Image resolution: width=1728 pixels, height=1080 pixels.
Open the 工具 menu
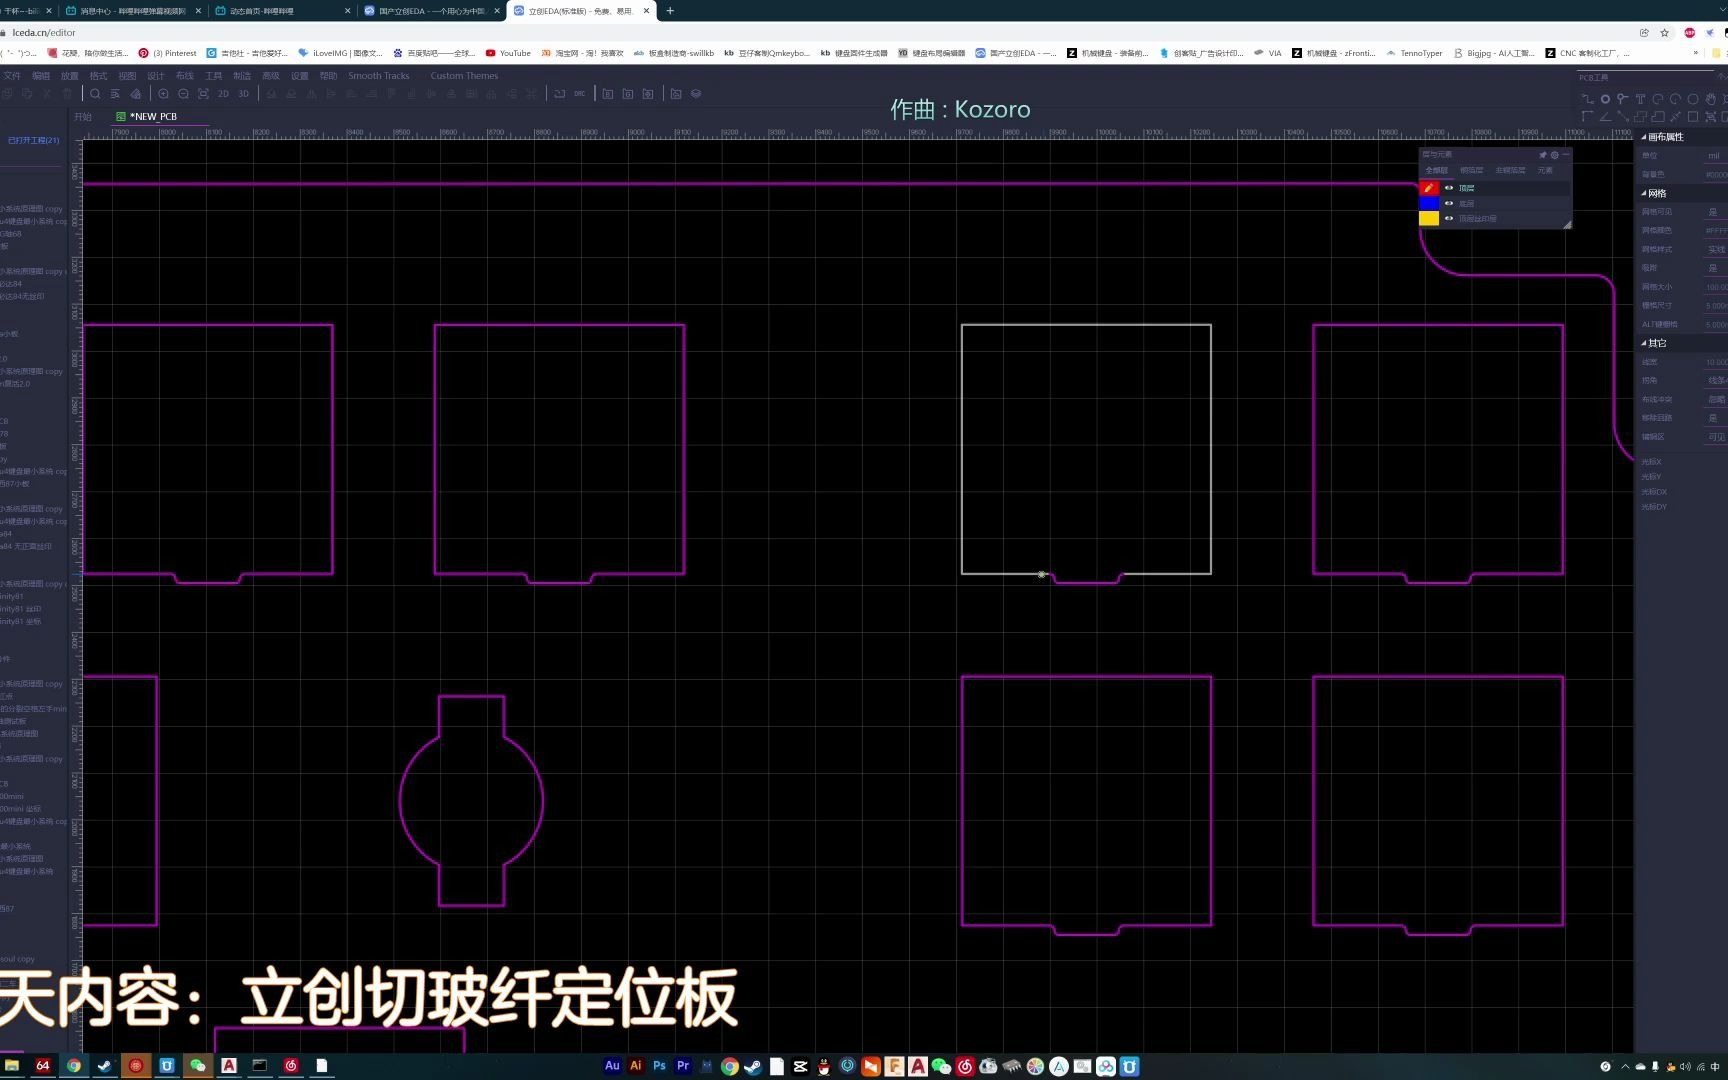point(214,76)
